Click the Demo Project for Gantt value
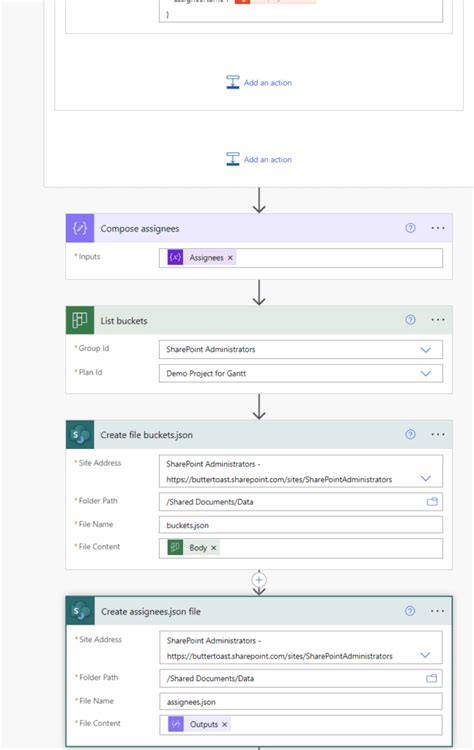Image resolution: width=474 pixels, height=750 pixels. coord(206,374)
